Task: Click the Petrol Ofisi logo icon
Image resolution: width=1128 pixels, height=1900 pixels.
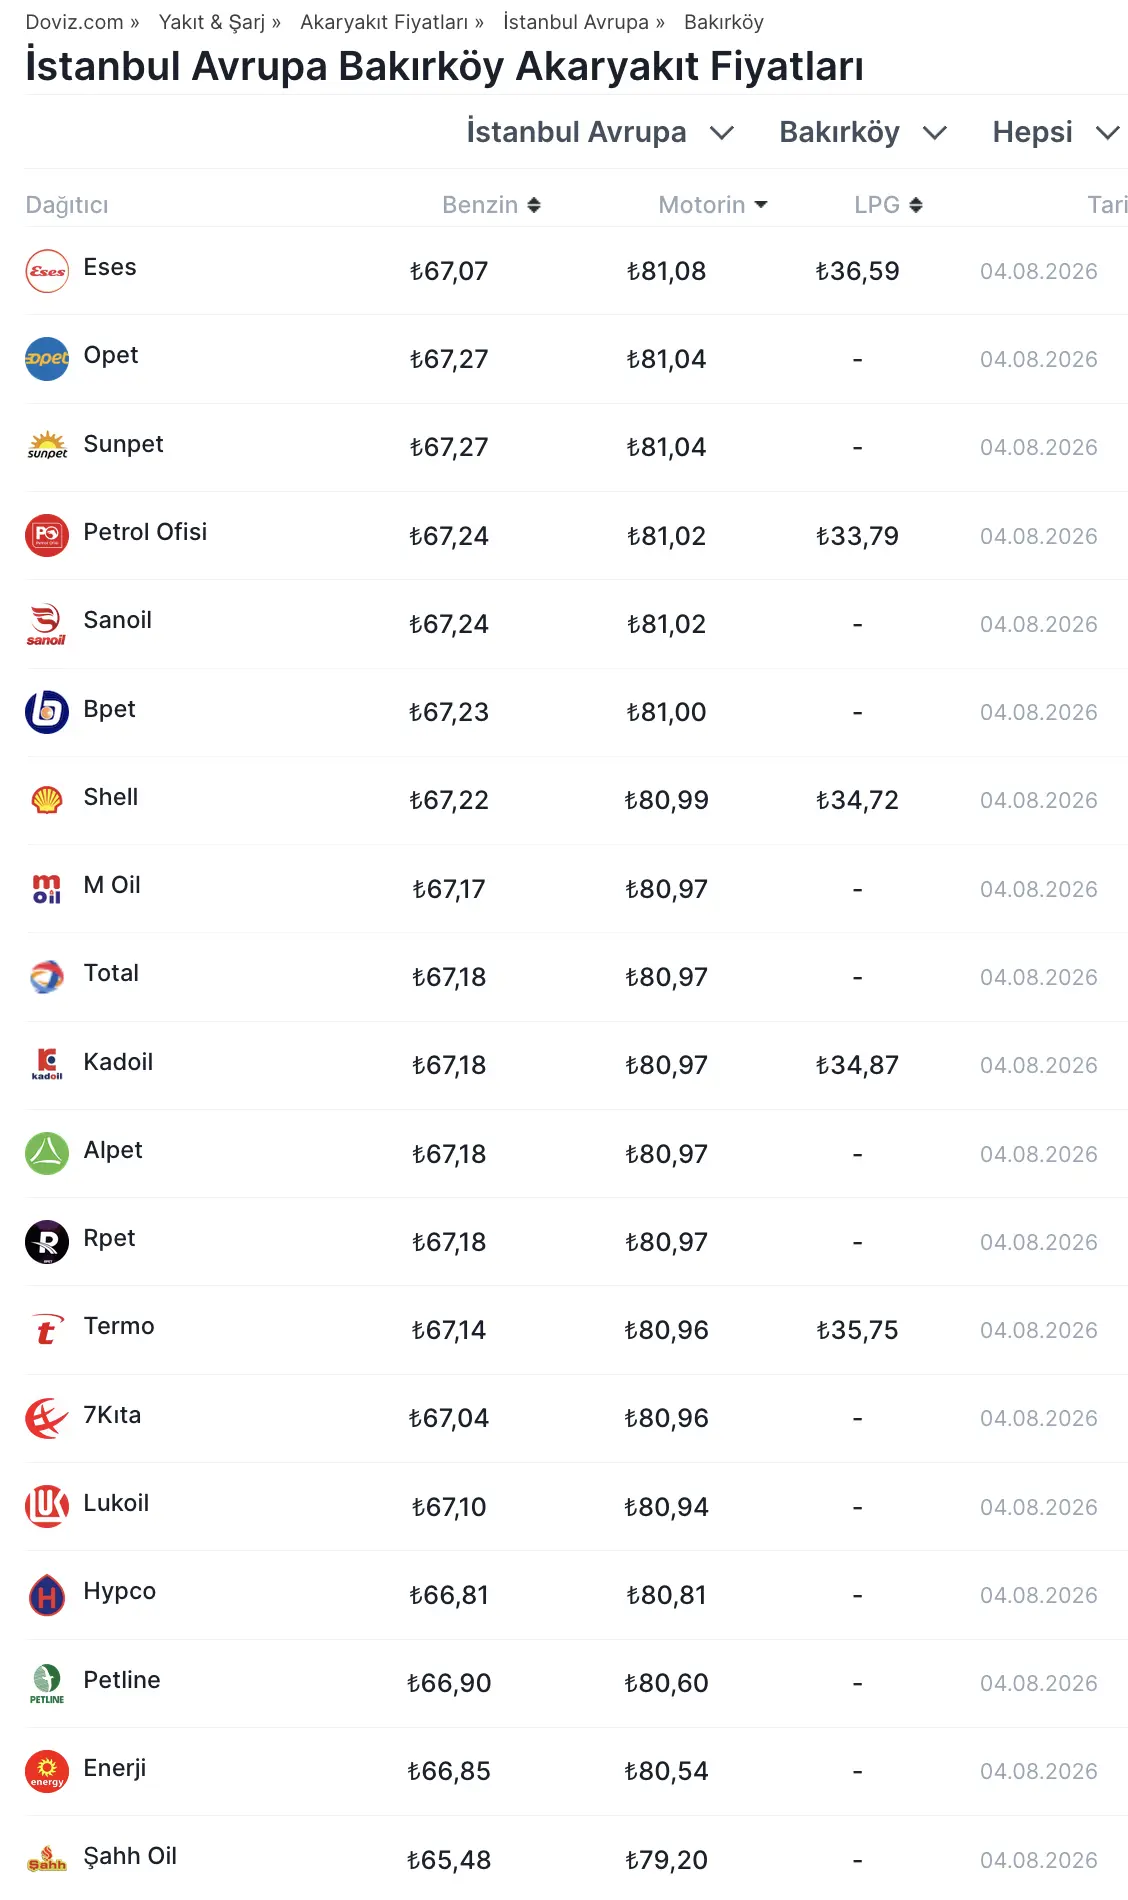Action: [47, 535]
